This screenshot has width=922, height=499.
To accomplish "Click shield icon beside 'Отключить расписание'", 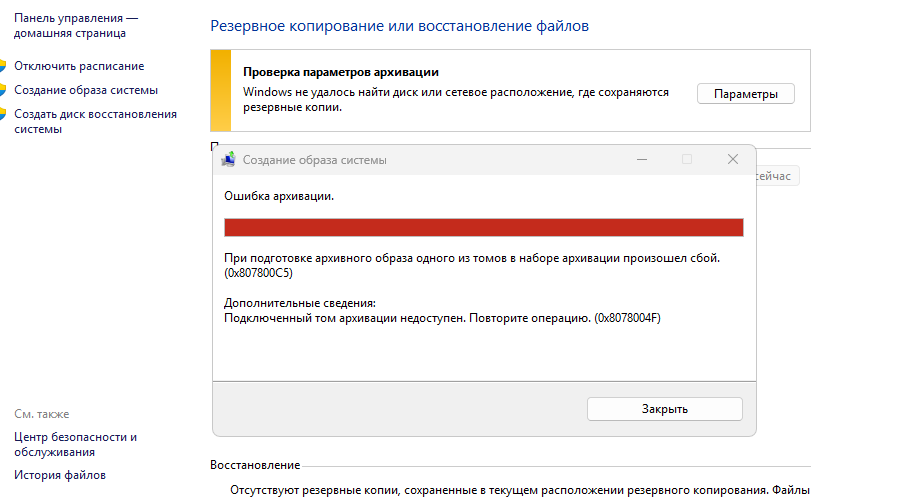I will (x=3, y=66).
